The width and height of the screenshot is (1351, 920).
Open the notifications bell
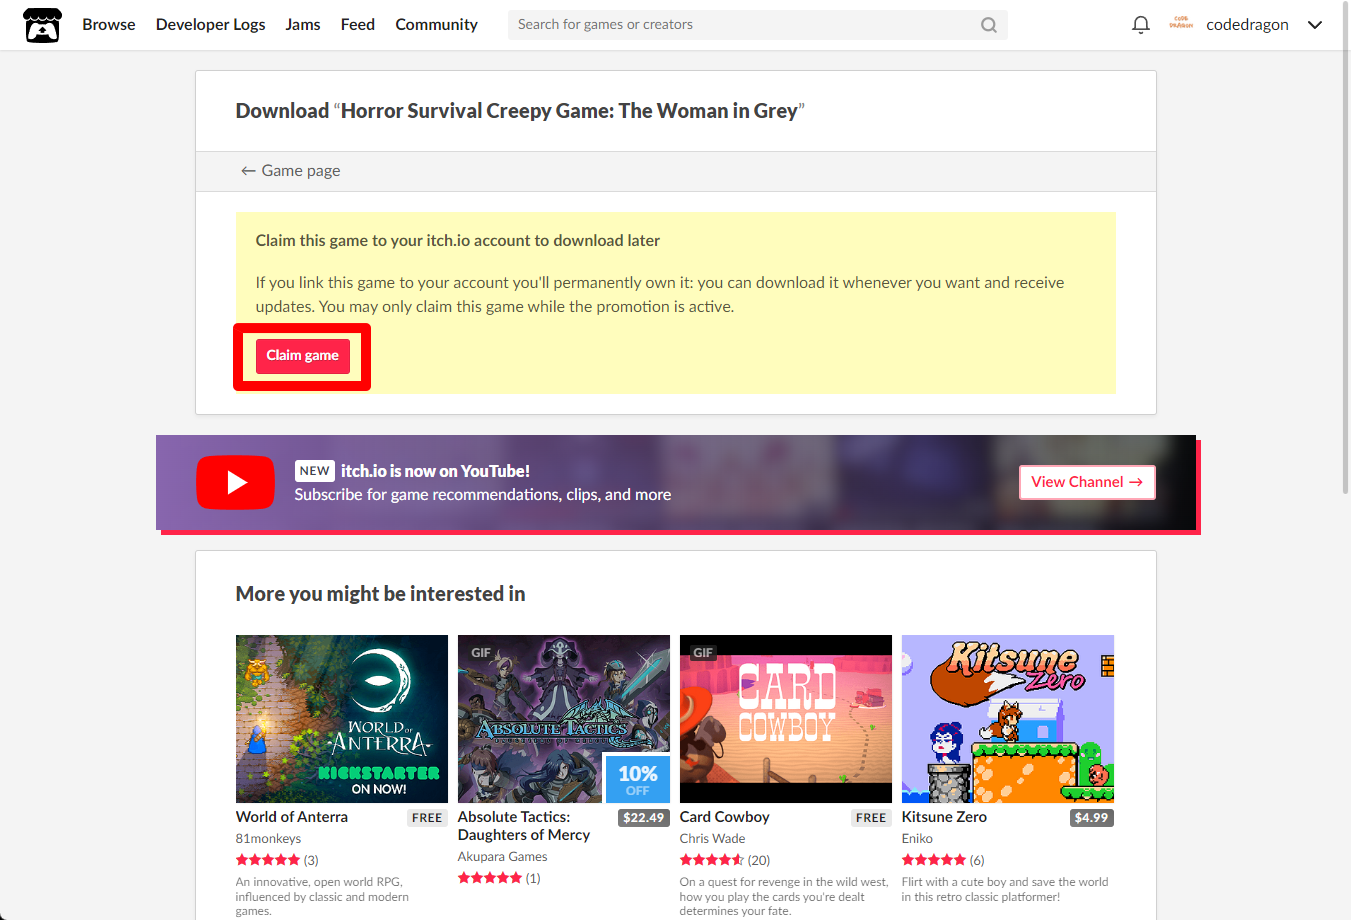[x=1140, y=25]
